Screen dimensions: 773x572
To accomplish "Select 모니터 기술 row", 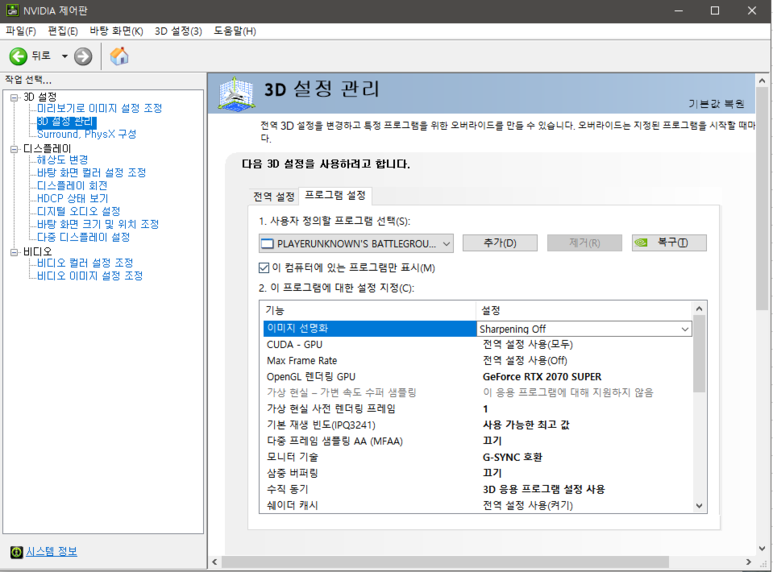I will tap(478, 457).
